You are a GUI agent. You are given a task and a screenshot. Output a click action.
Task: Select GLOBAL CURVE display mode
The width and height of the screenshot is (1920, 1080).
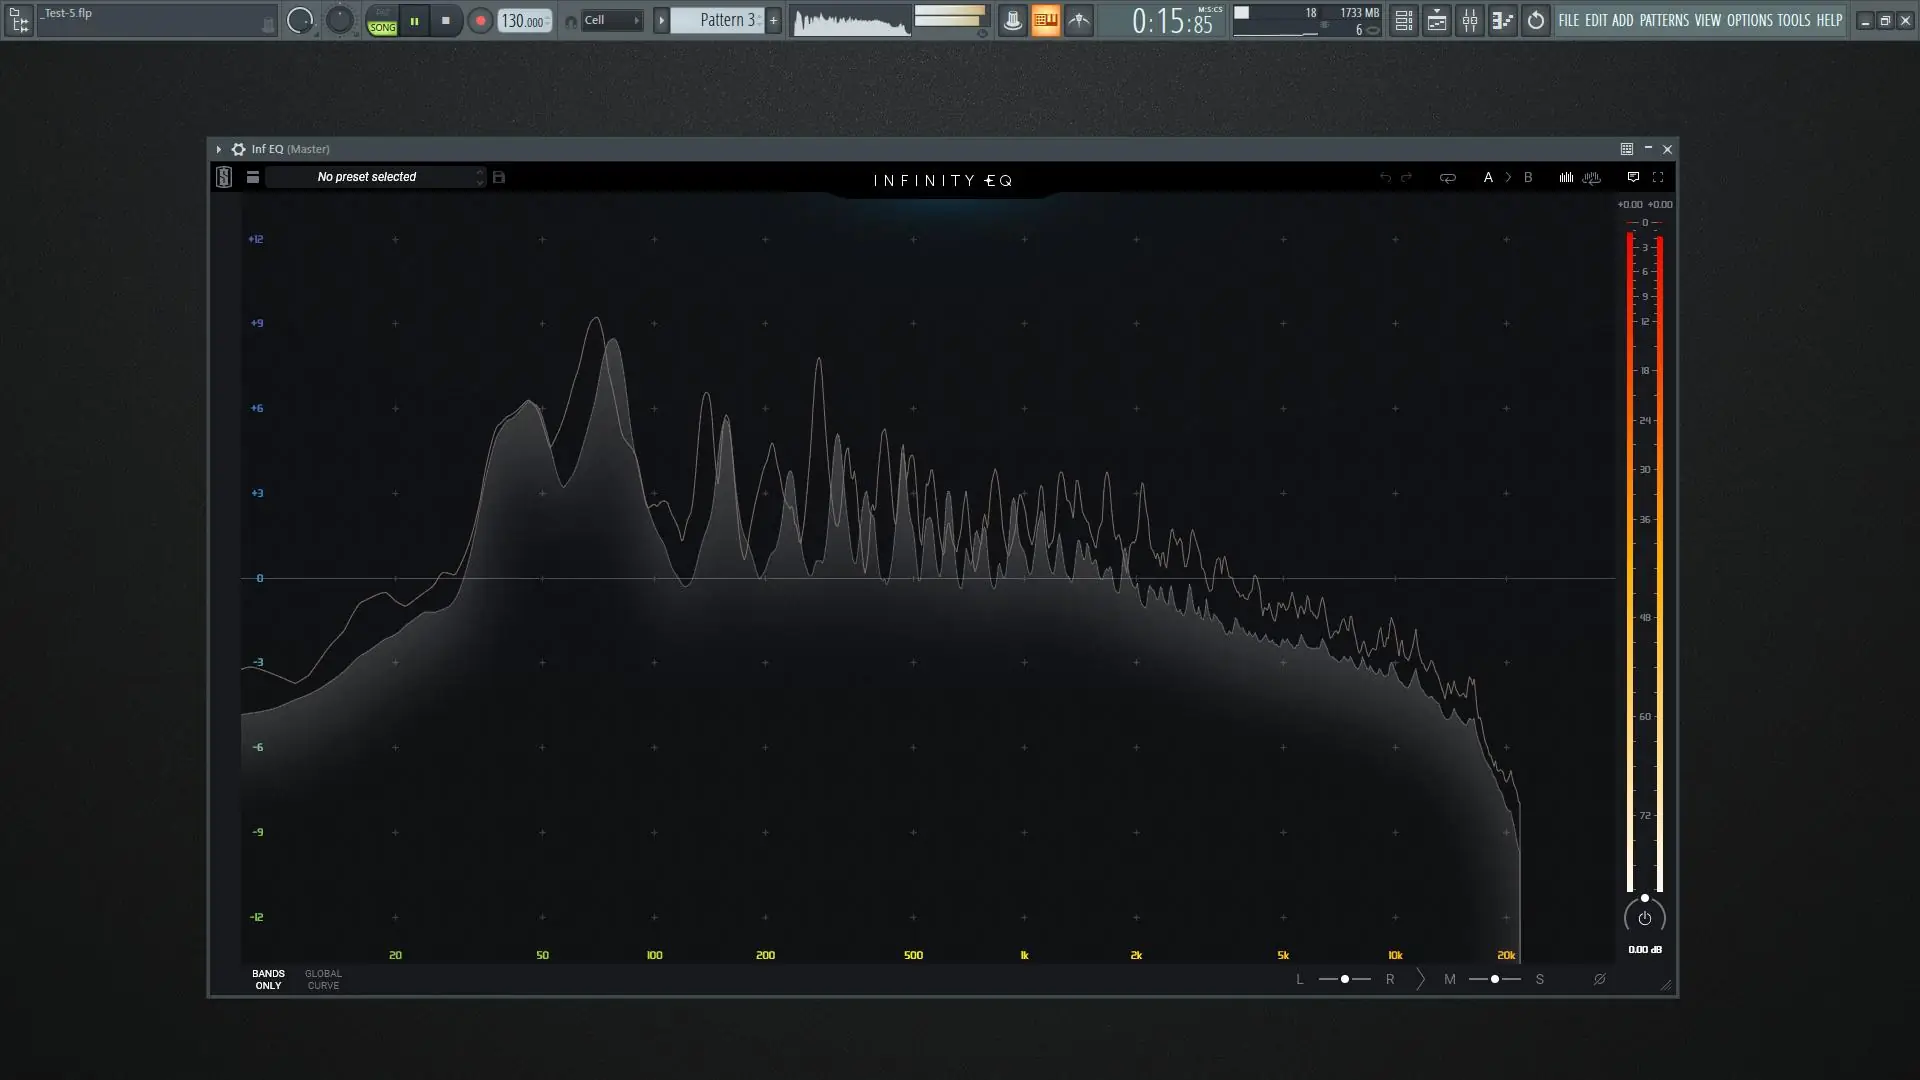[323, 979]
